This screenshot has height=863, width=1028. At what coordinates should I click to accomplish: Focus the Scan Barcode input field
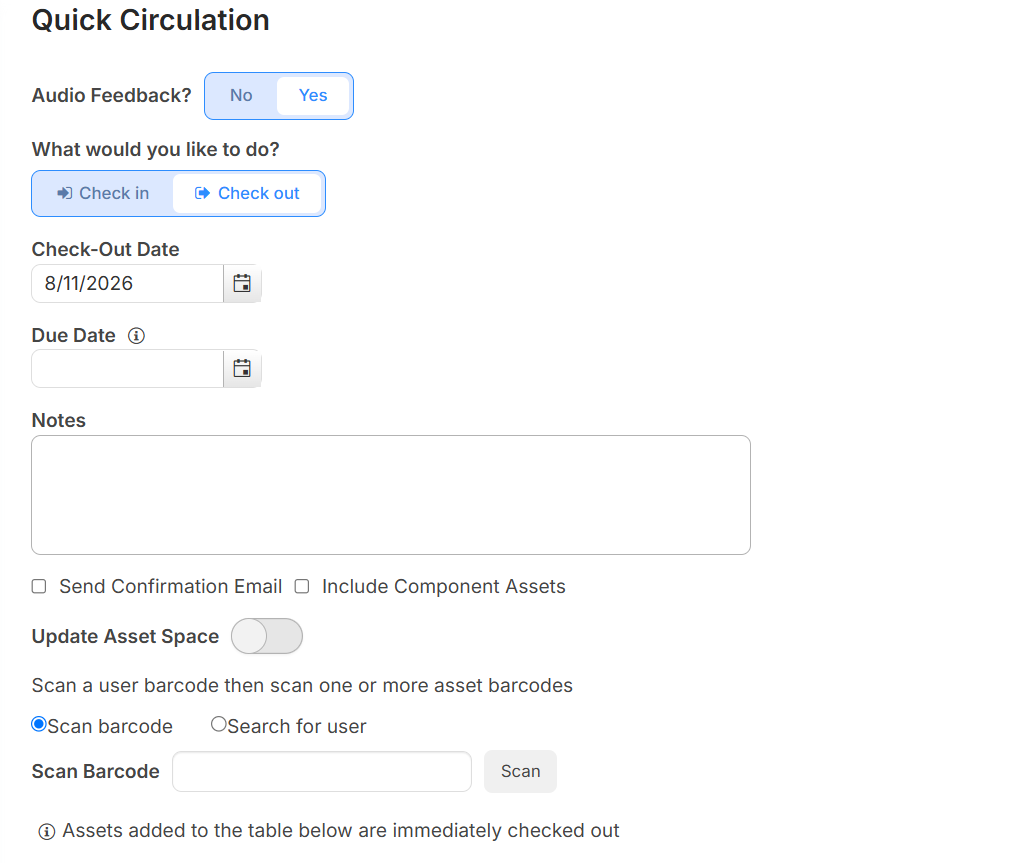click(x=322, y=771)
